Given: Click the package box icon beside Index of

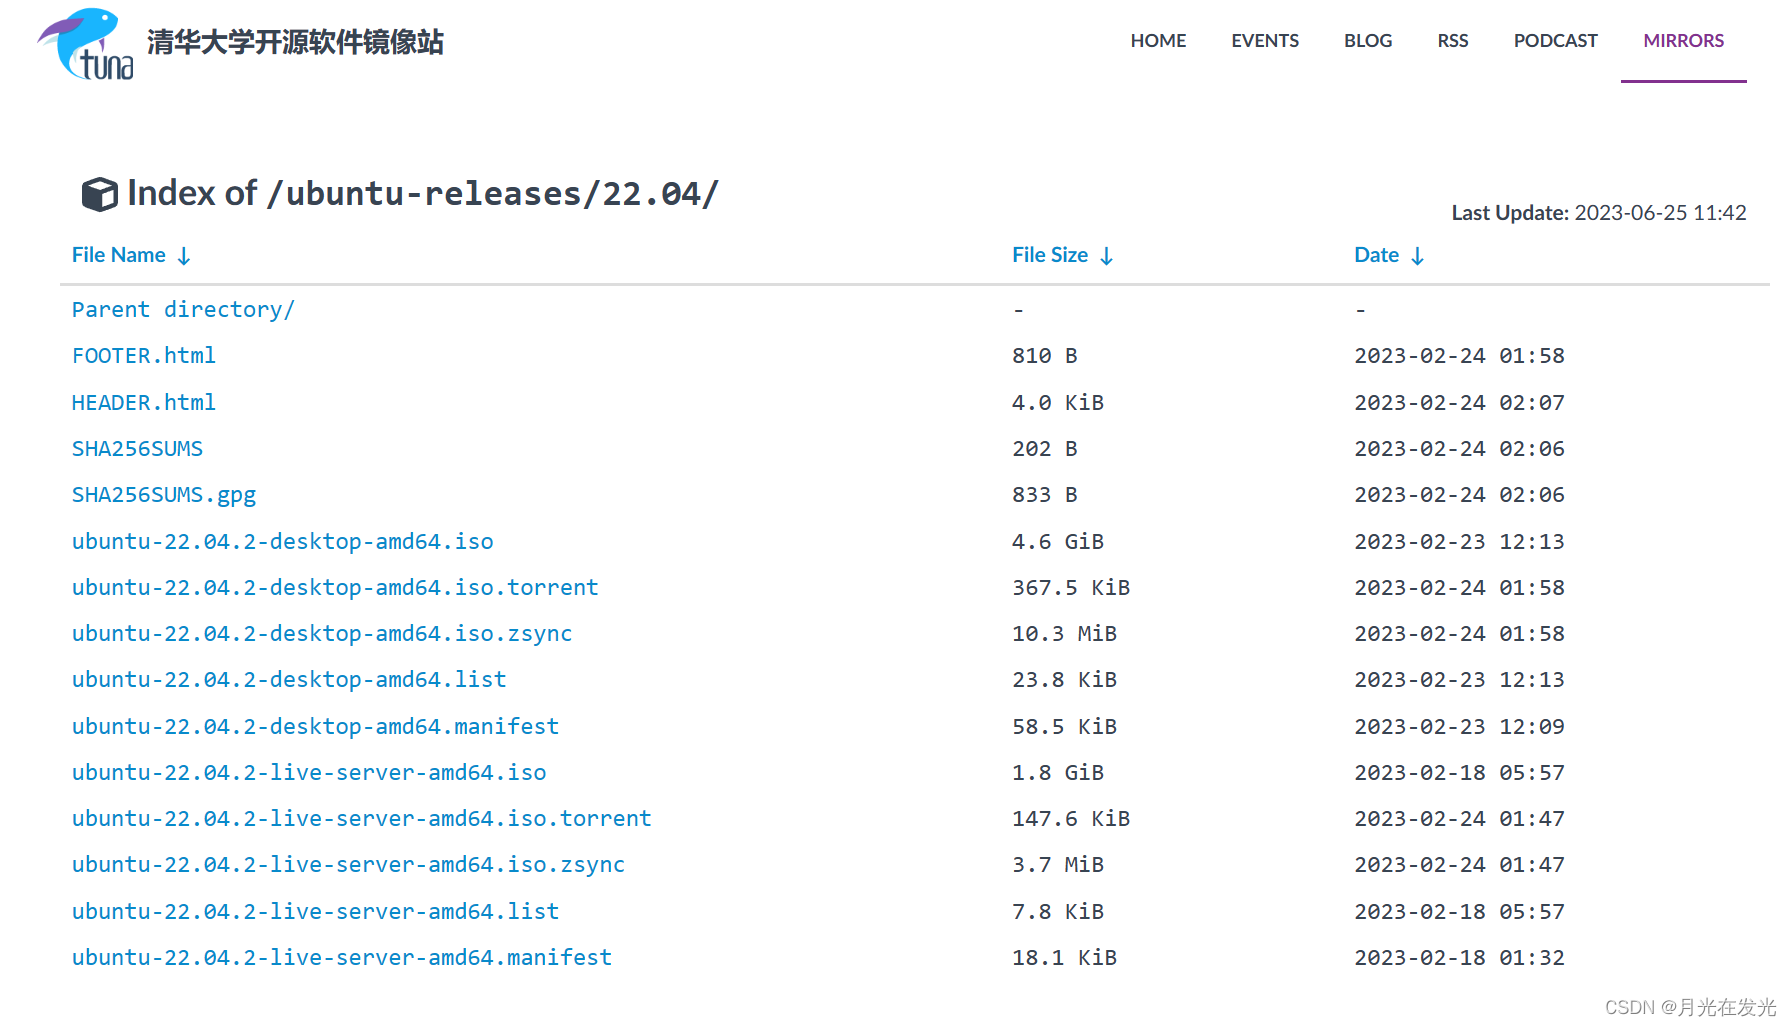Looking at the screenshot, I should pyautogui.click(x=99, y=194).
